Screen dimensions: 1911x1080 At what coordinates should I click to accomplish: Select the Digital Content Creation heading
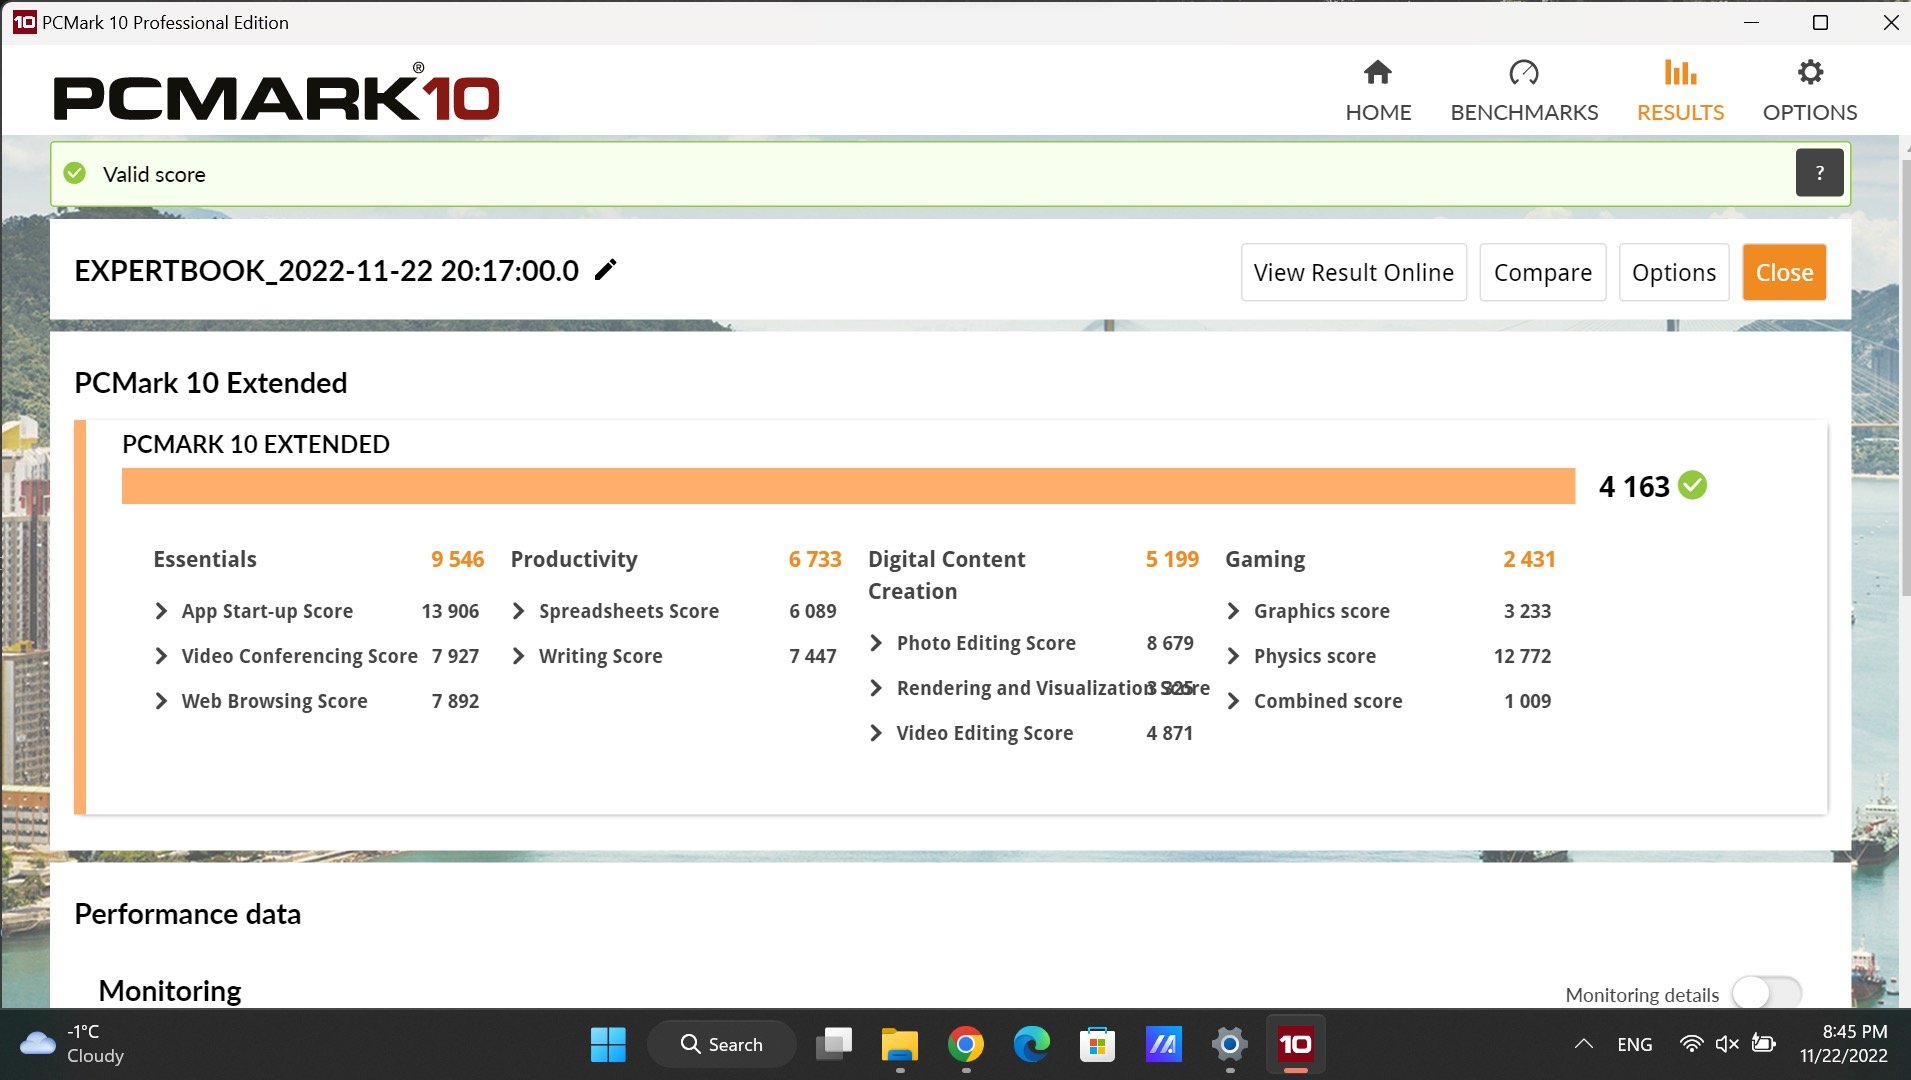pyautogui.click(x=946, y=575)
